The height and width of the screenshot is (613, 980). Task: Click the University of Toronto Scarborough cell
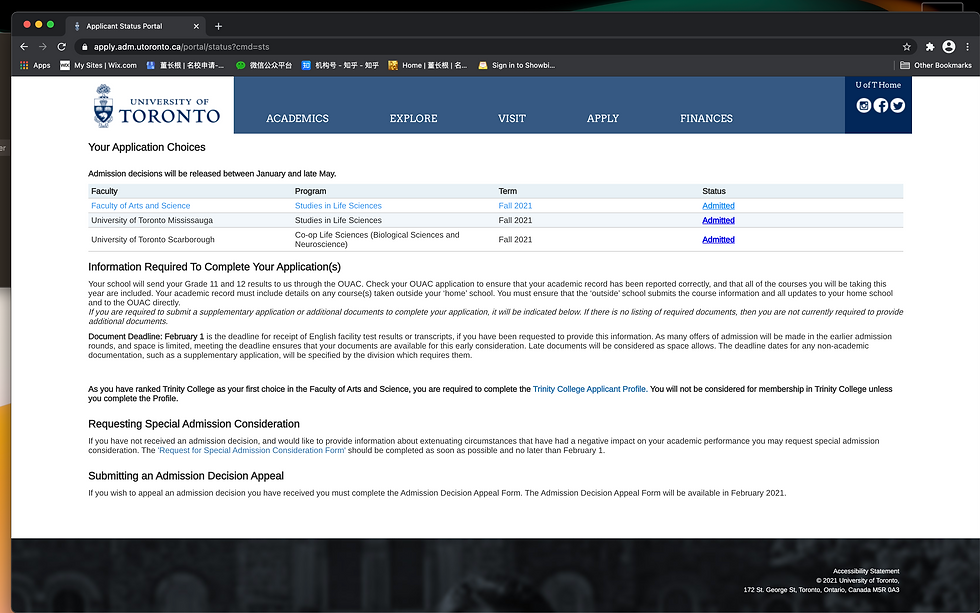[x=153, y=239]
